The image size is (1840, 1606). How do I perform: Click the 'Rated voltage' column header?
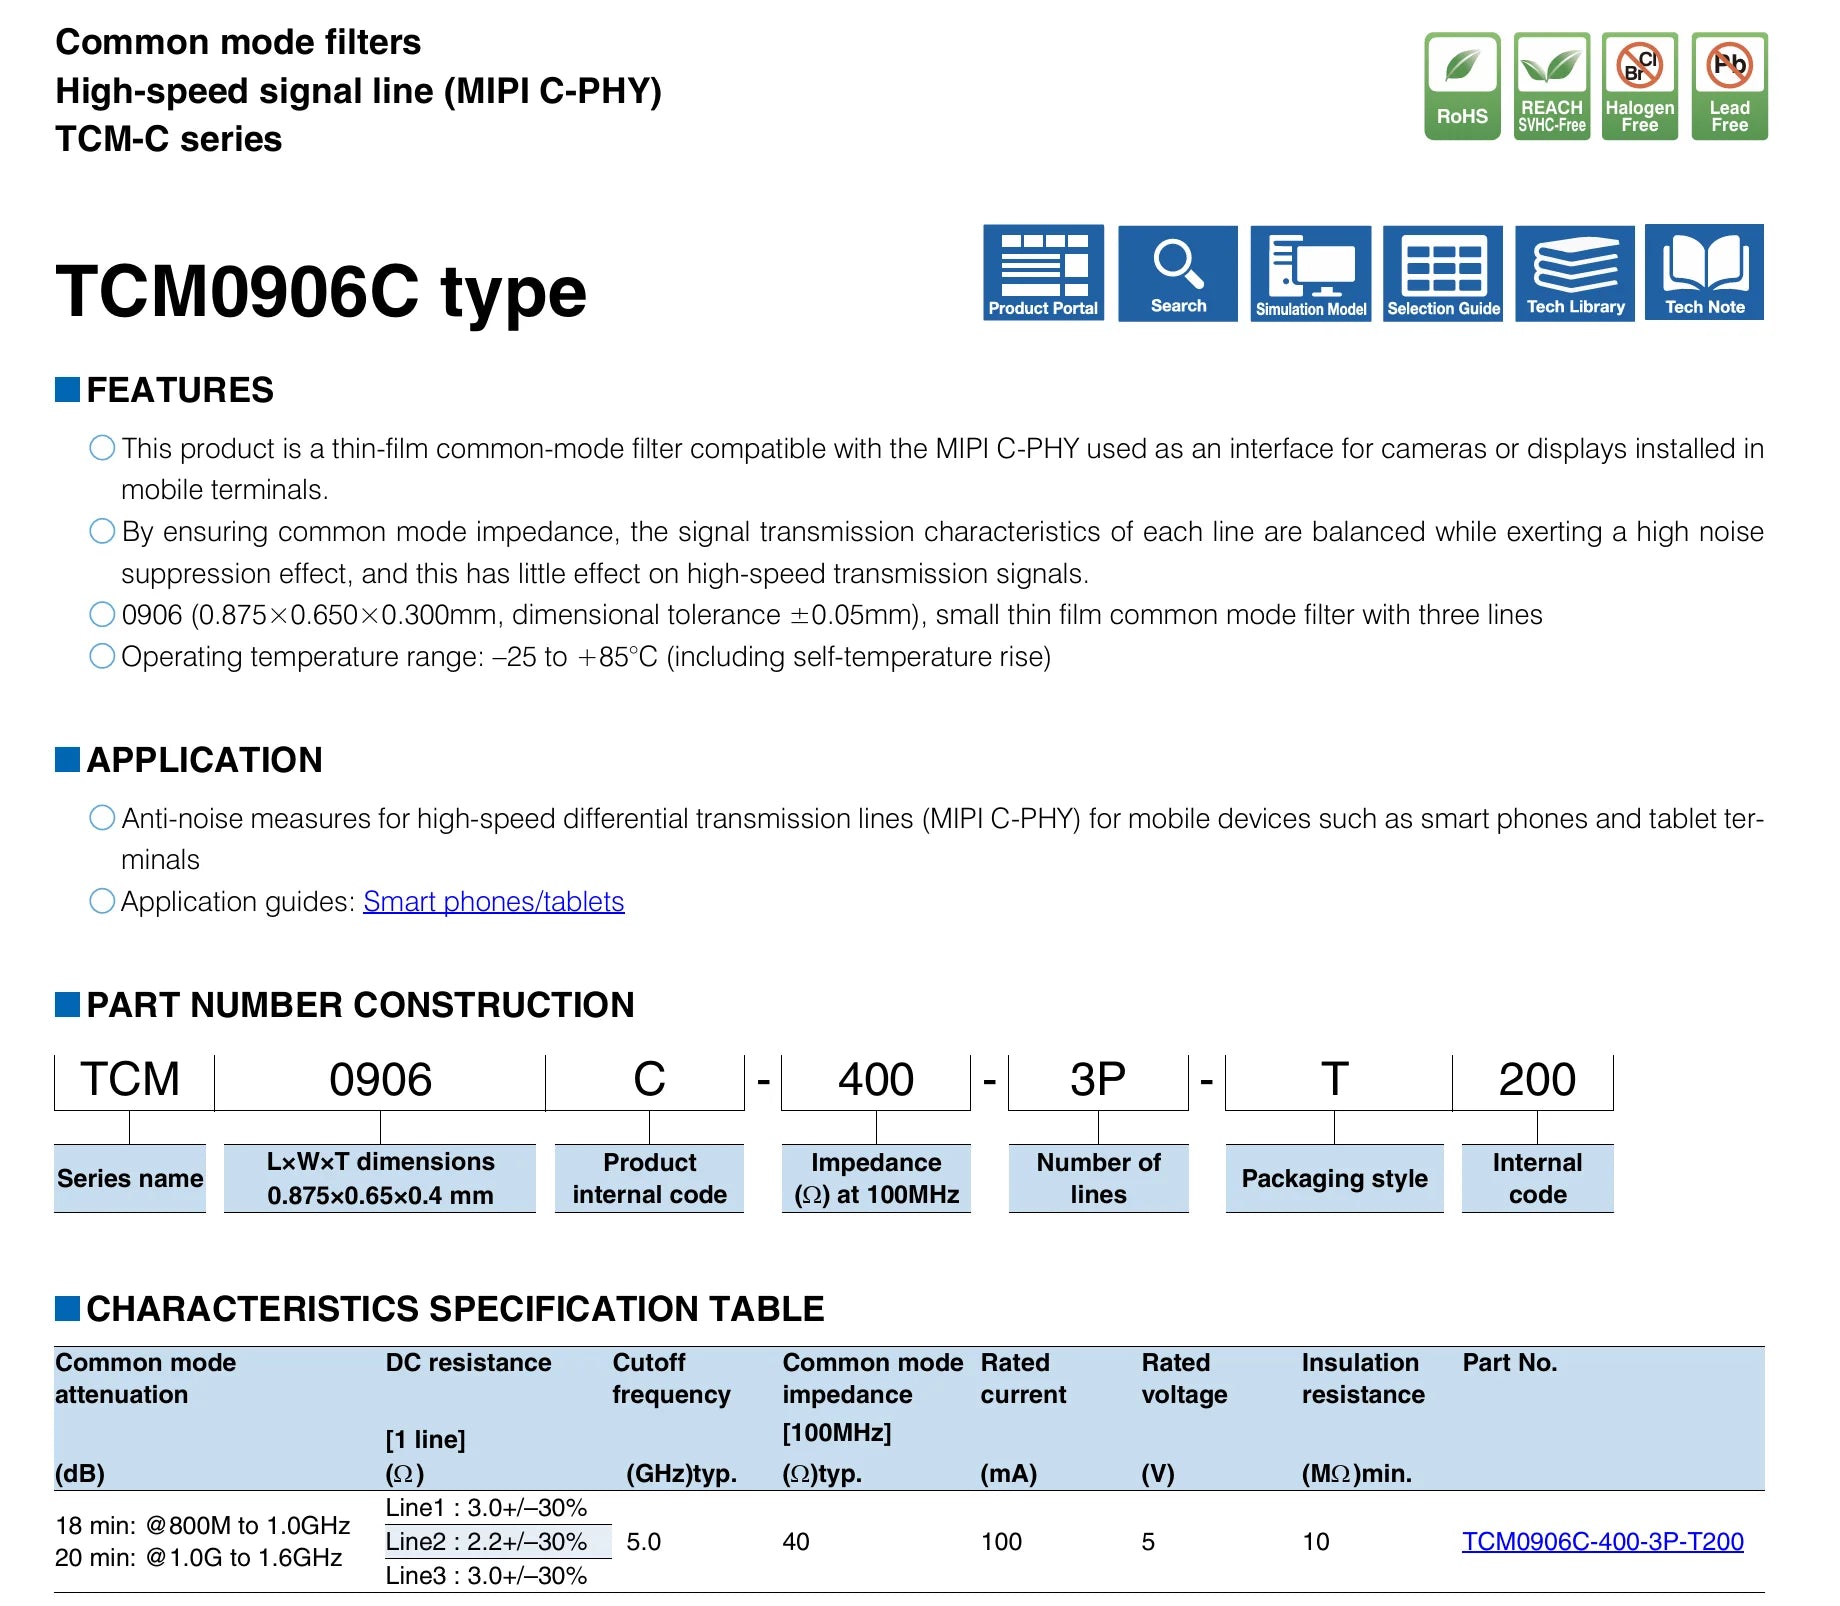[x=1184, y=1378]
